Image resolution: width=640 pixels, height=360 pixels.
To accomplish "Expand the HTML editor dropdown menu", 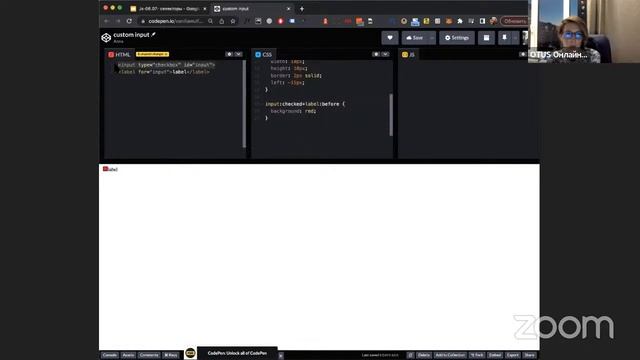I will click(x=238, y=54).
